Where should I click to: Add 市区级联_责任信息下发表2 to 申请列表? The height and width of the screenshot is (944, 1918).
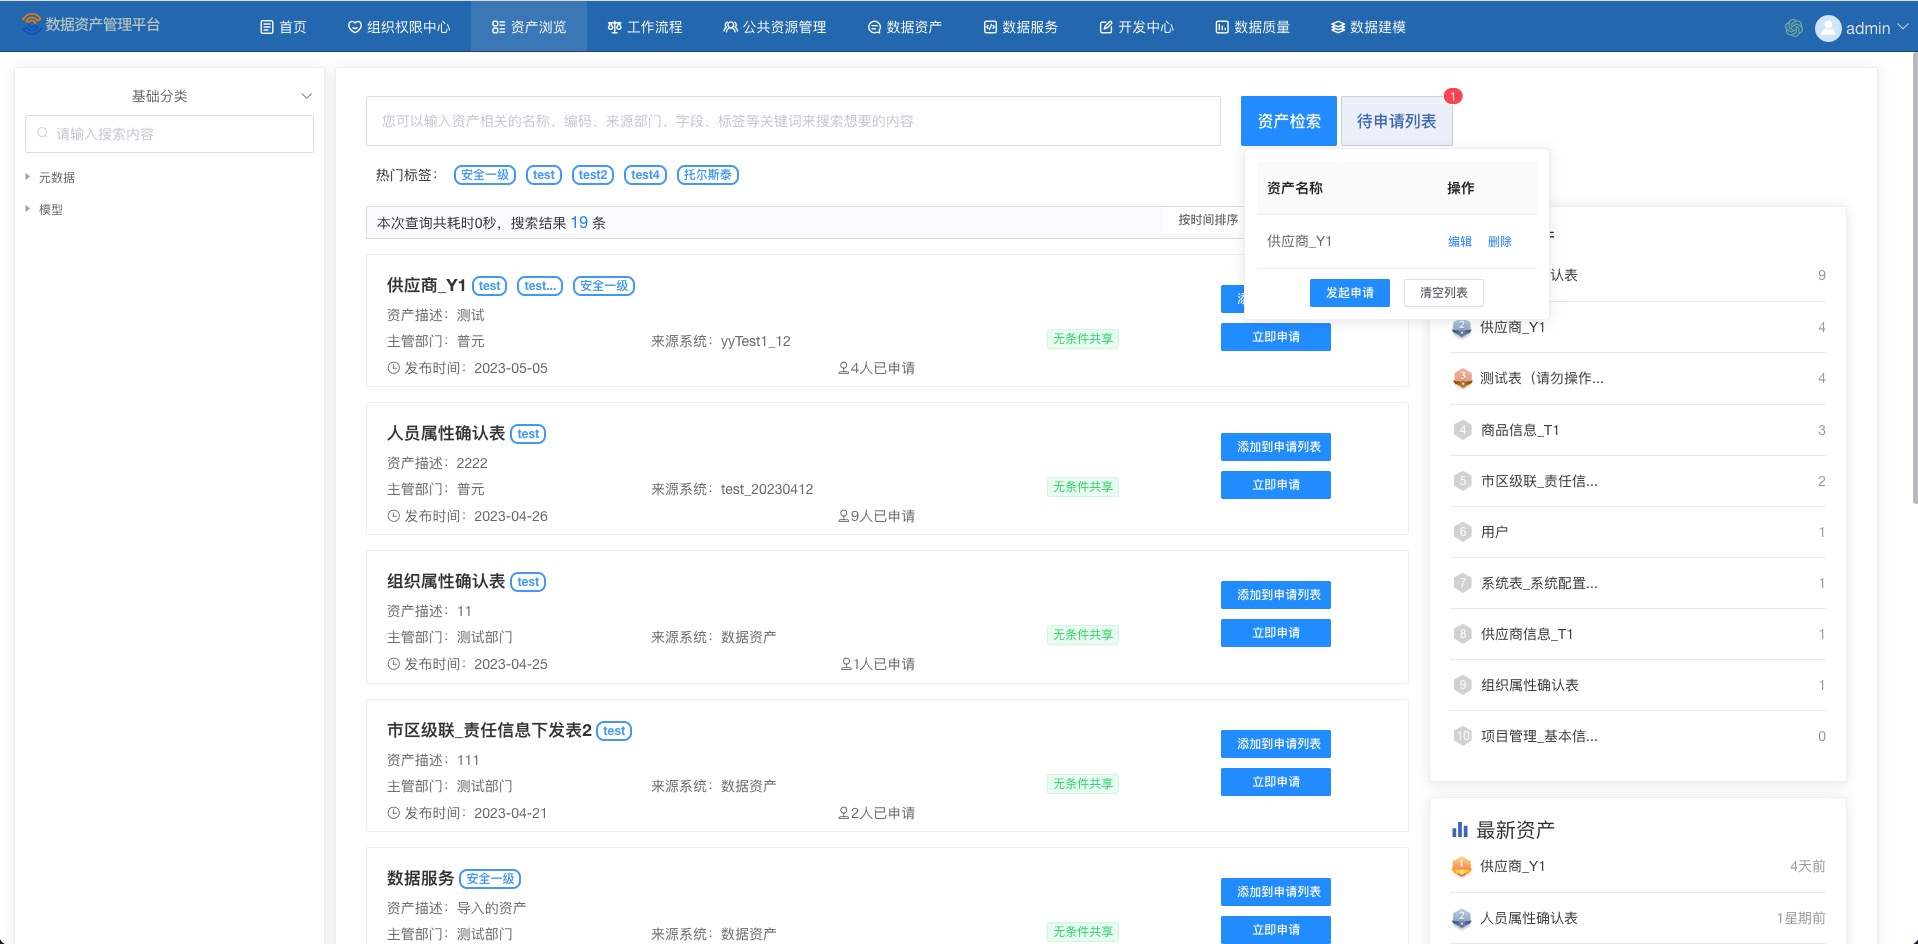click(x=1276, y=744)
